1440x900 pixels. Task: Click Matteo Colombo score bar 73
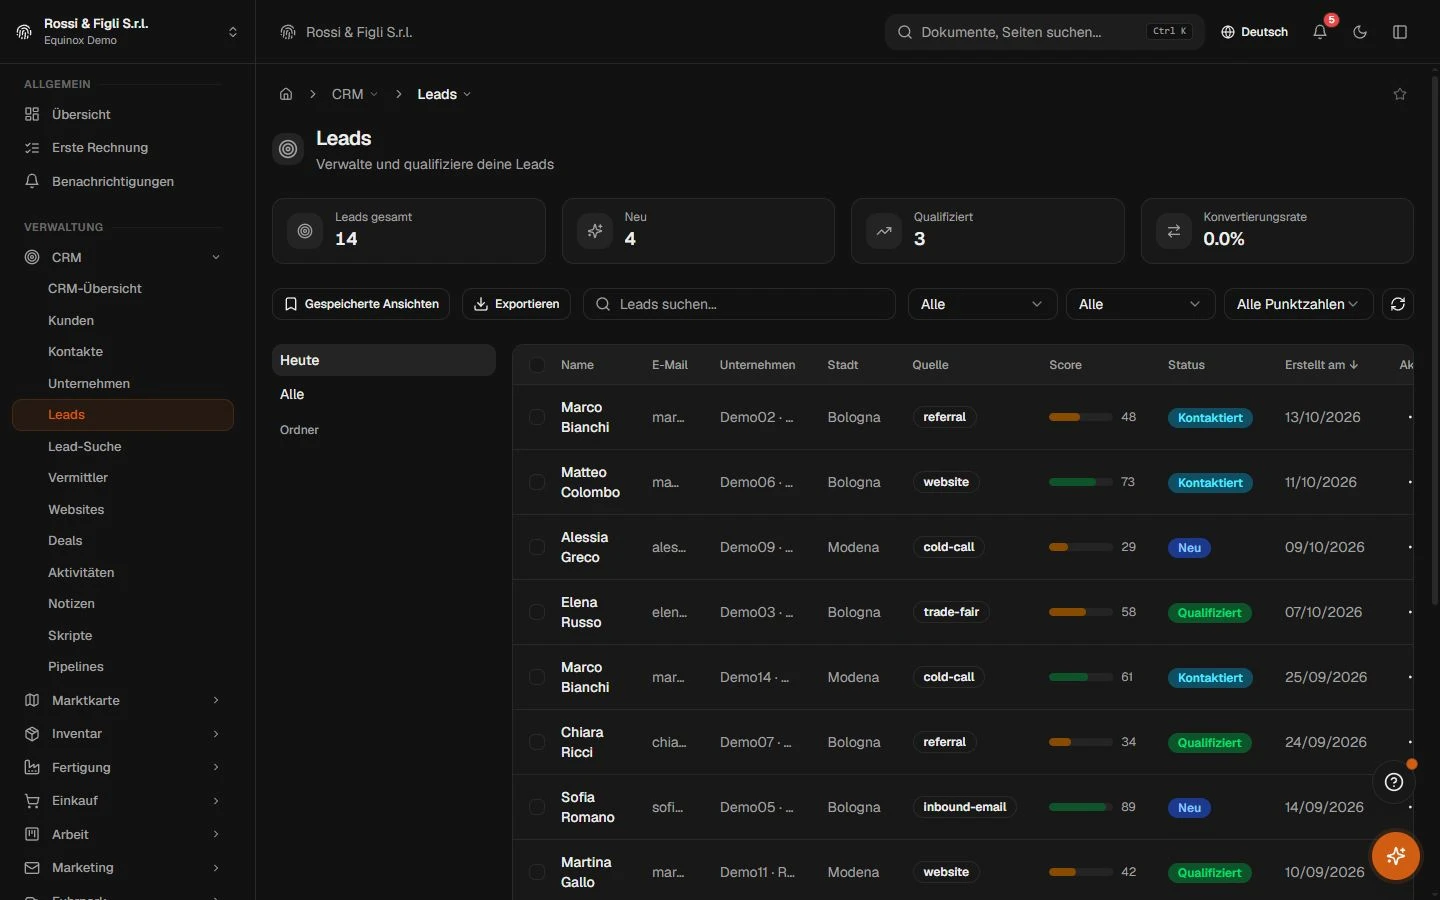click(x=1081, y=482)
